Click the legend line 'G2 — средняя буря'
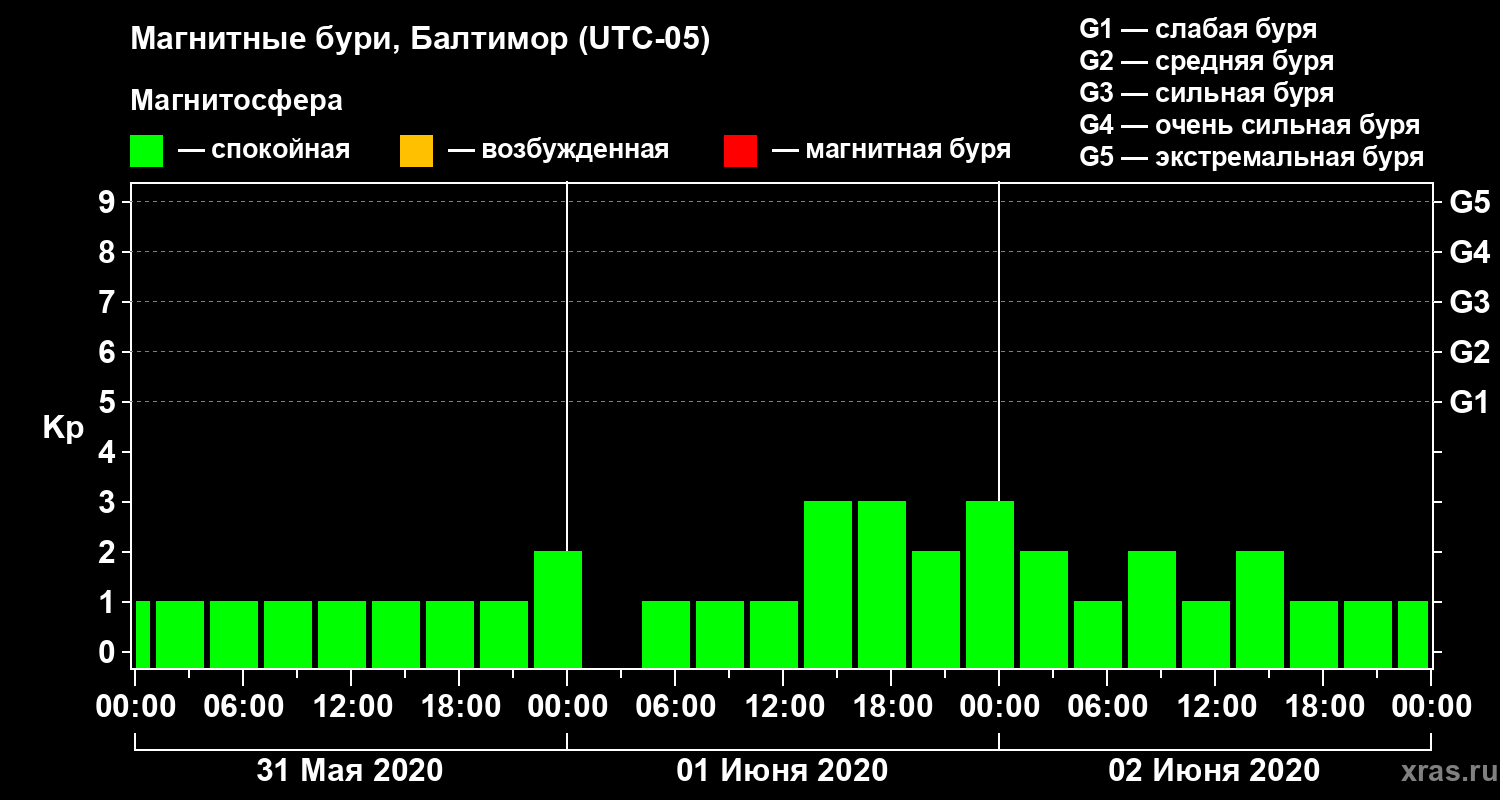 pos(1207,61)
